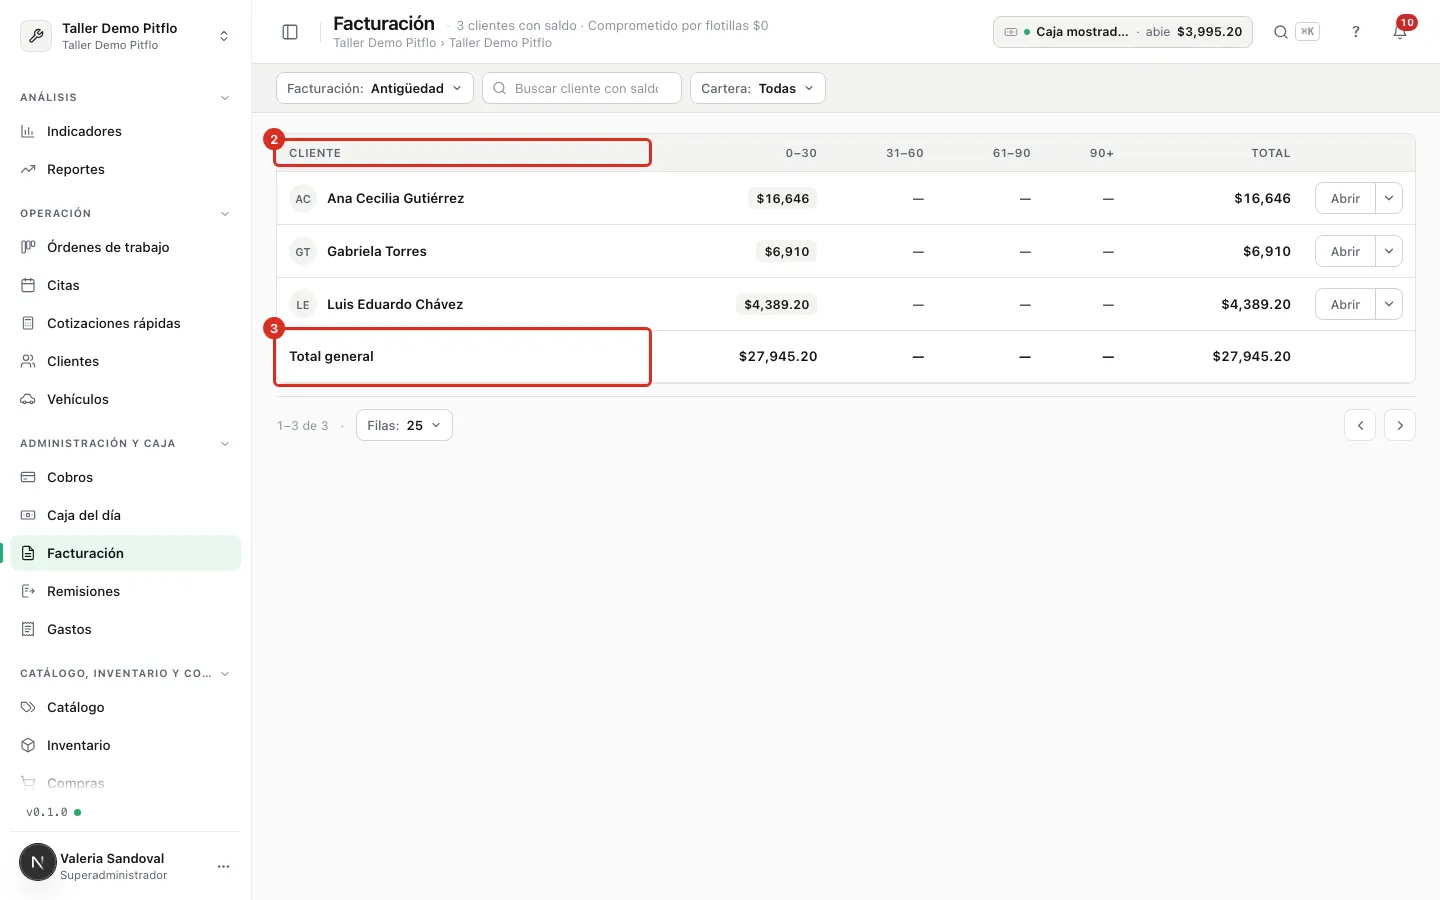Click Abrir for Luis Eduardo Chávez
This screenshot has width=1440, height=900.
pyautogui.click(x=1345, y=304)
